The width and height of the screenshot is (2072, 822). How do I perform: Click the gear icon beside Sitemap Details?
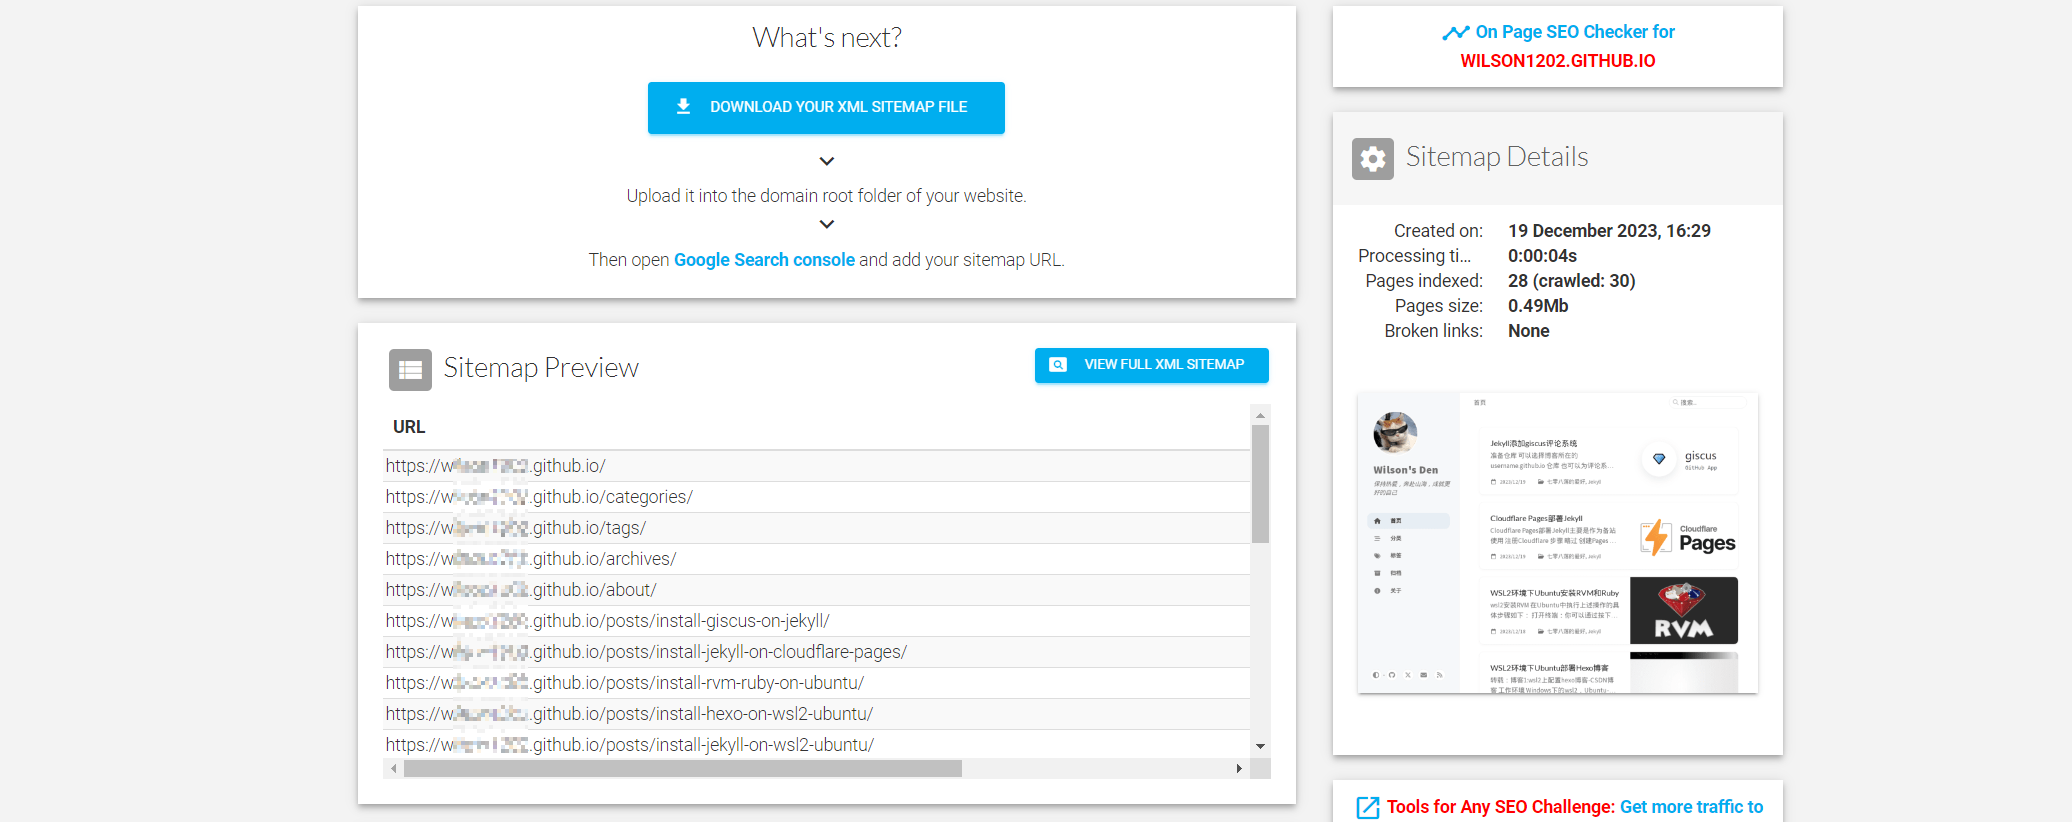(1372, 159)
